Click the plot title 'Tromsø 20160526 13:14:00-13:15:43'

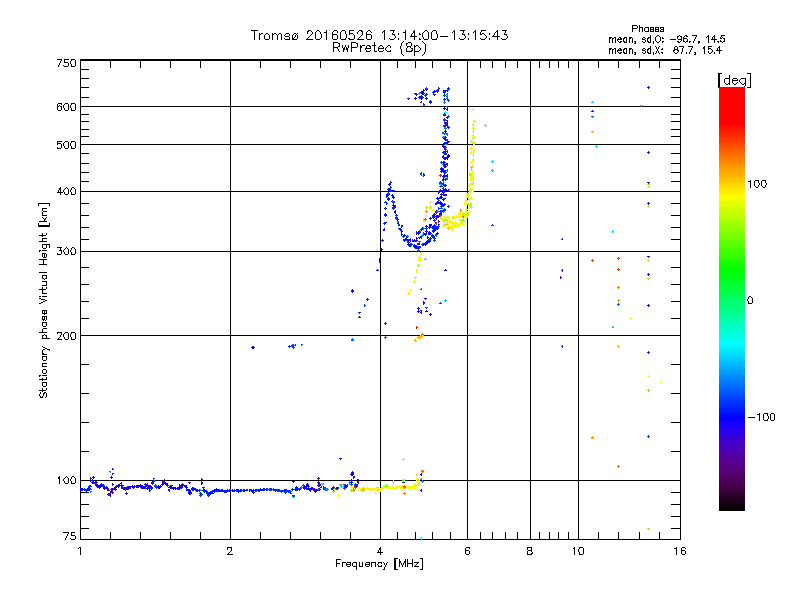point(379,35)
